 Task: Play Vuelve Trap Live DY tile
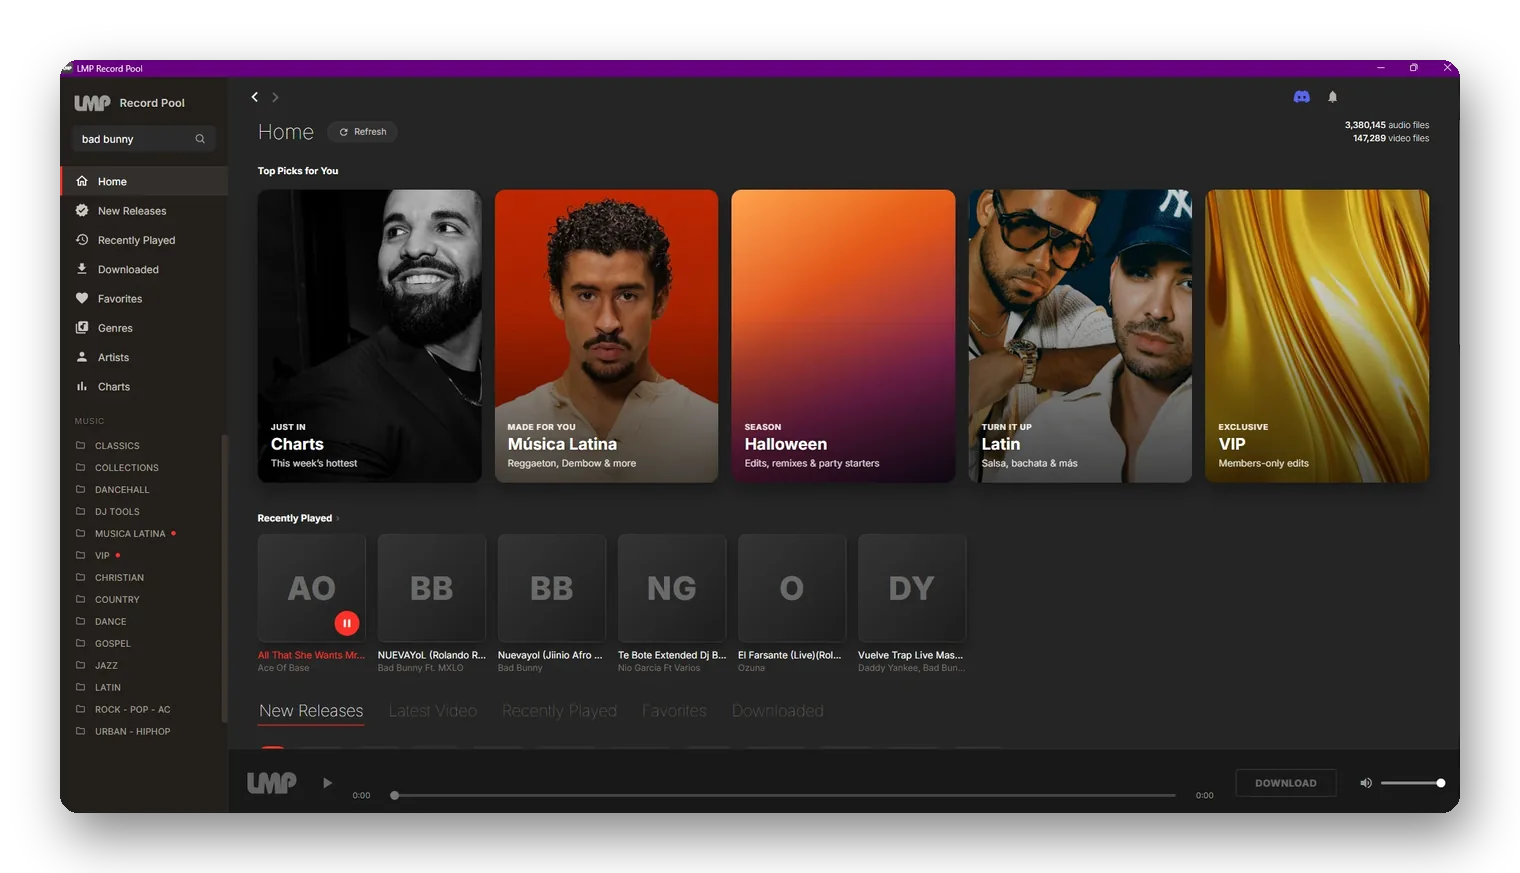[x=912, y=588]
